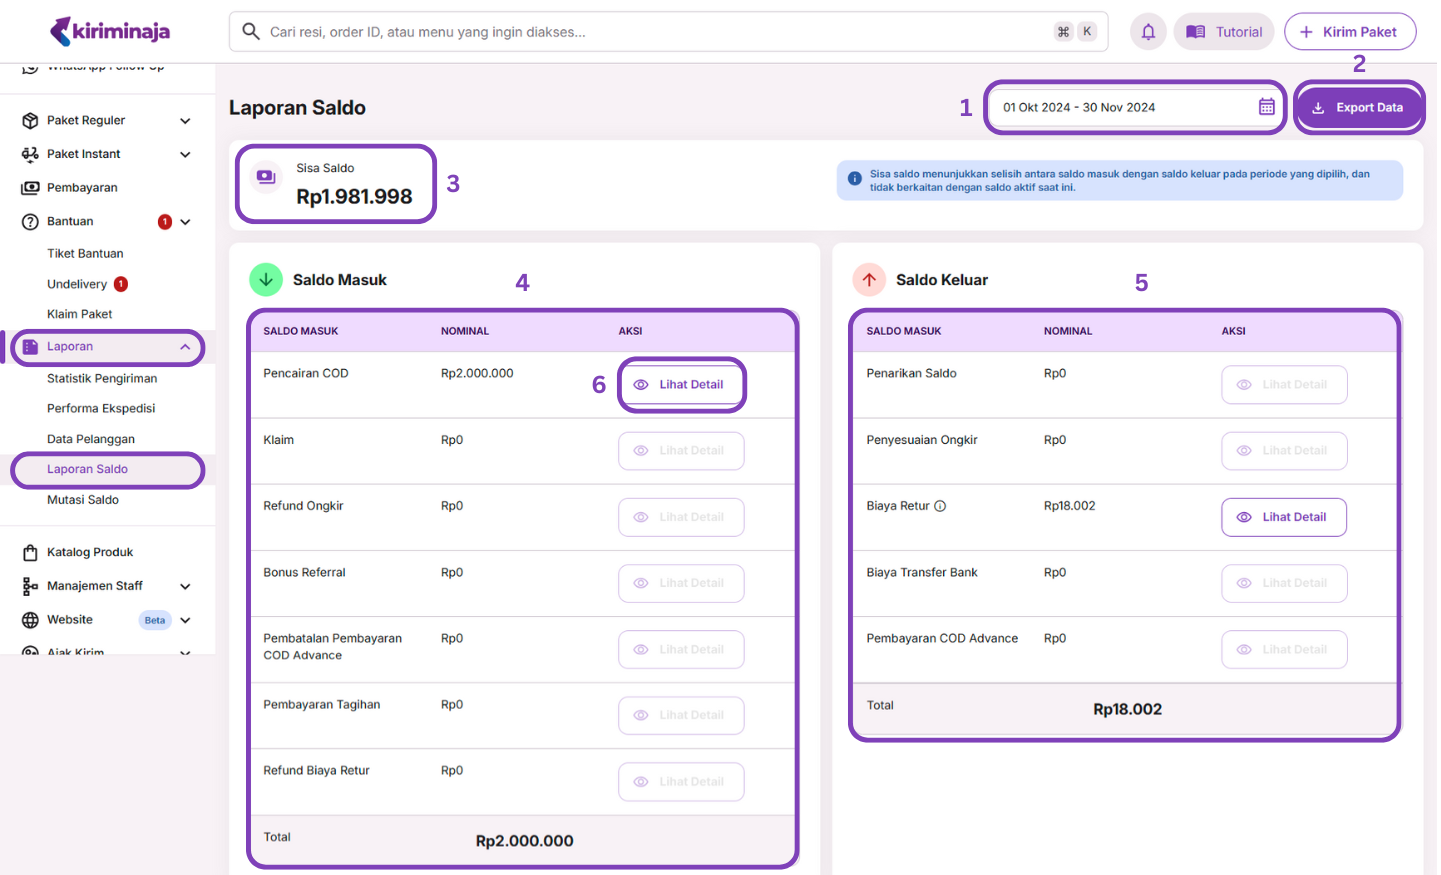Click the Pembayaran money icon
This screenshot has height=875, width=1441.
click(x=30, y=187)
